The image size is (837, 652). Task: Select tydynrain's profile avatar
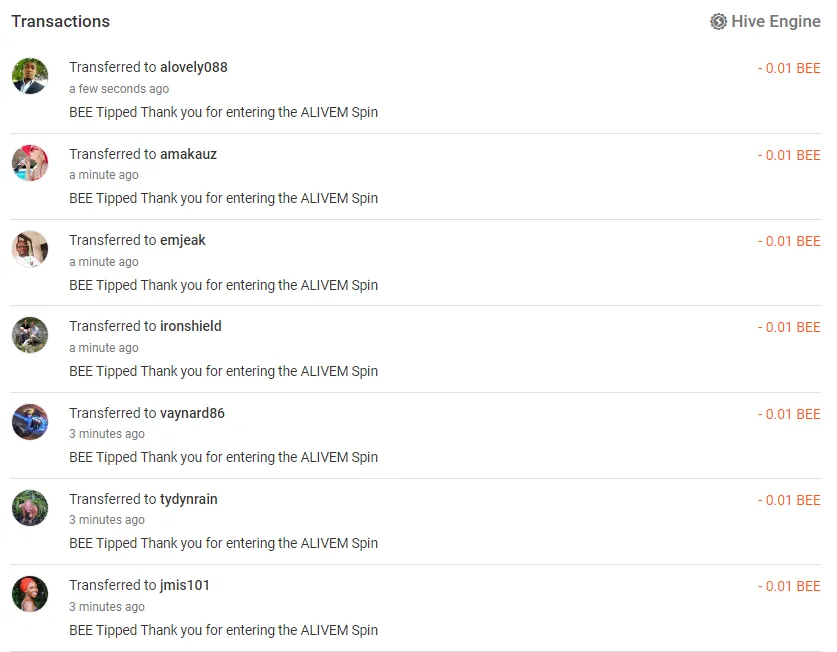tap(30, 508)
